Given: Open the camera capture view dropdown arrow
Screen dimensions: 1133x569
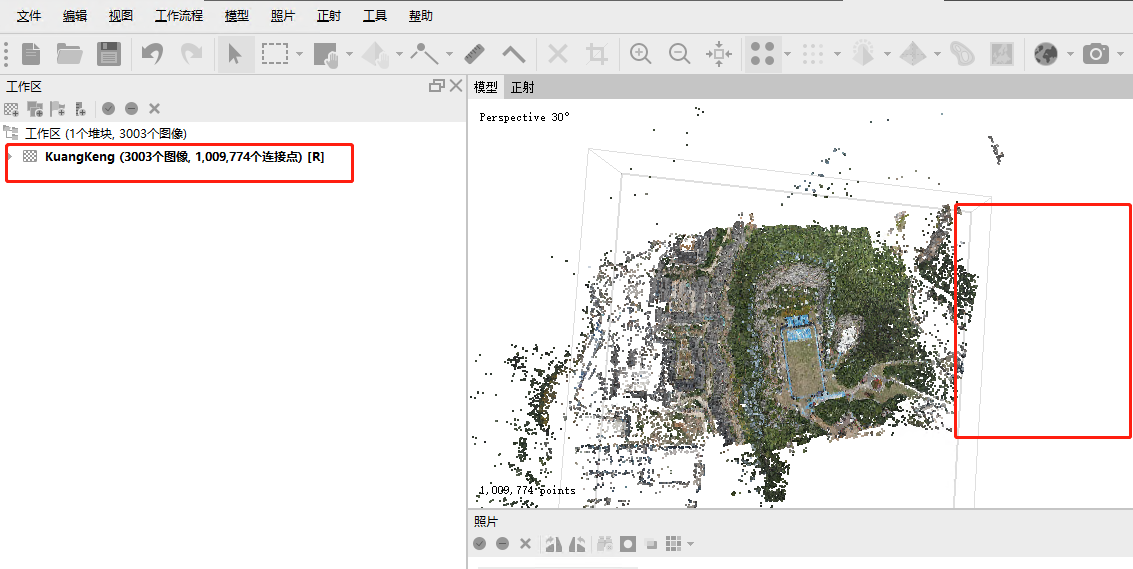Looking at the screenshot, I should tap(1120, 54).
